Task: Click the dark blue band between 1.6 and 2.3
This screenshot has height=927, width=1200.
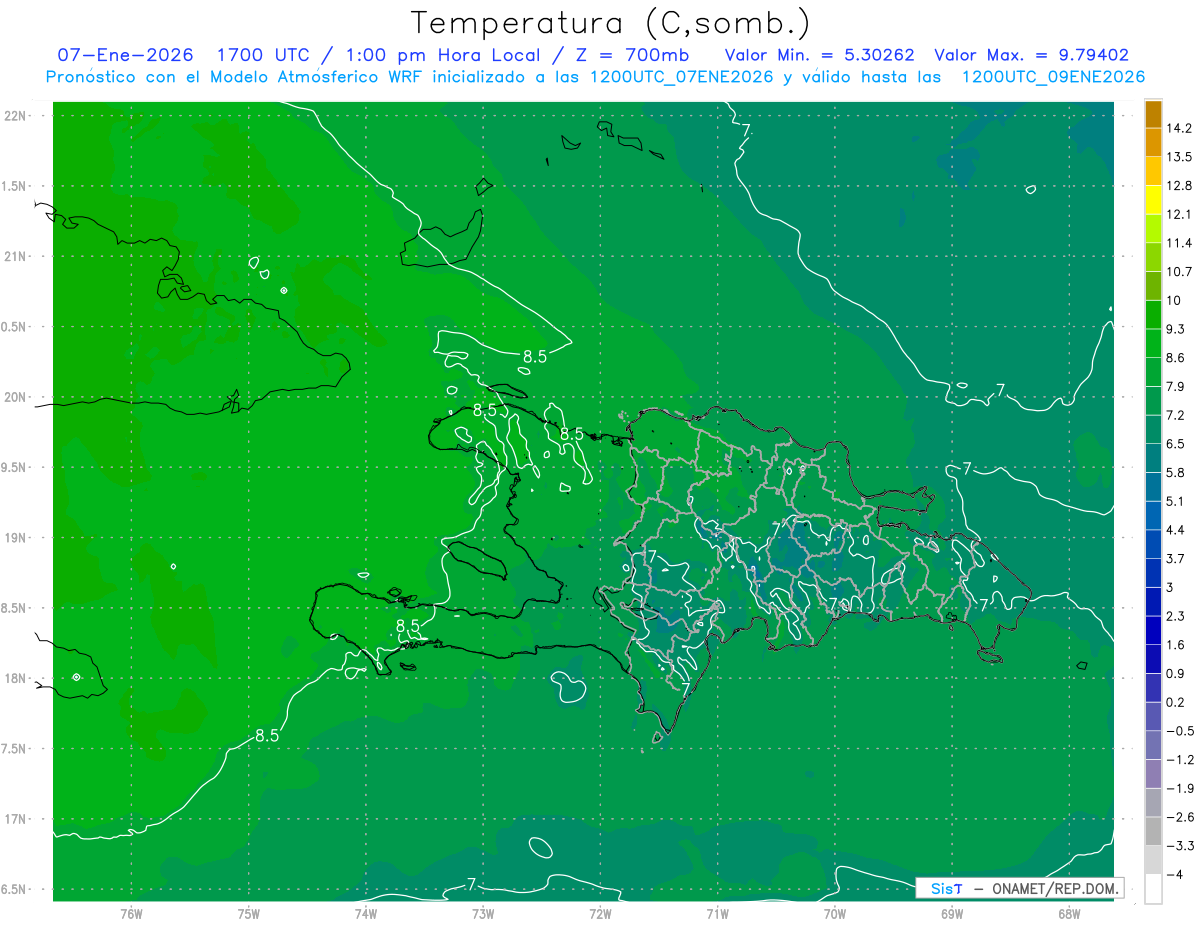Action: (x=1153, y=630)
